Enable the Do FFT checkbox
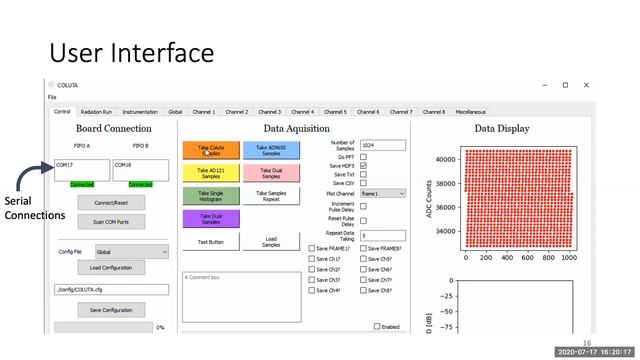Image resolution: width=640 pixels, height=360 pixels. [x=363, y=157]
